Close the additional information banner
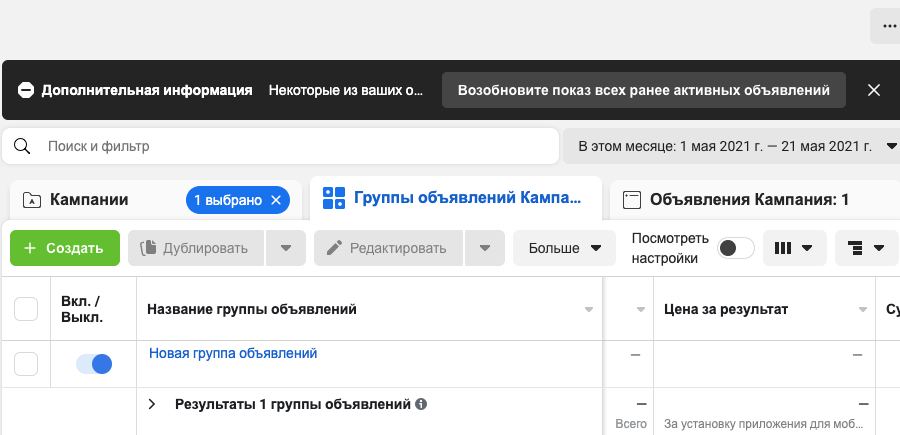The height and width of the screenshot is (435, 900). click(874, 90)
